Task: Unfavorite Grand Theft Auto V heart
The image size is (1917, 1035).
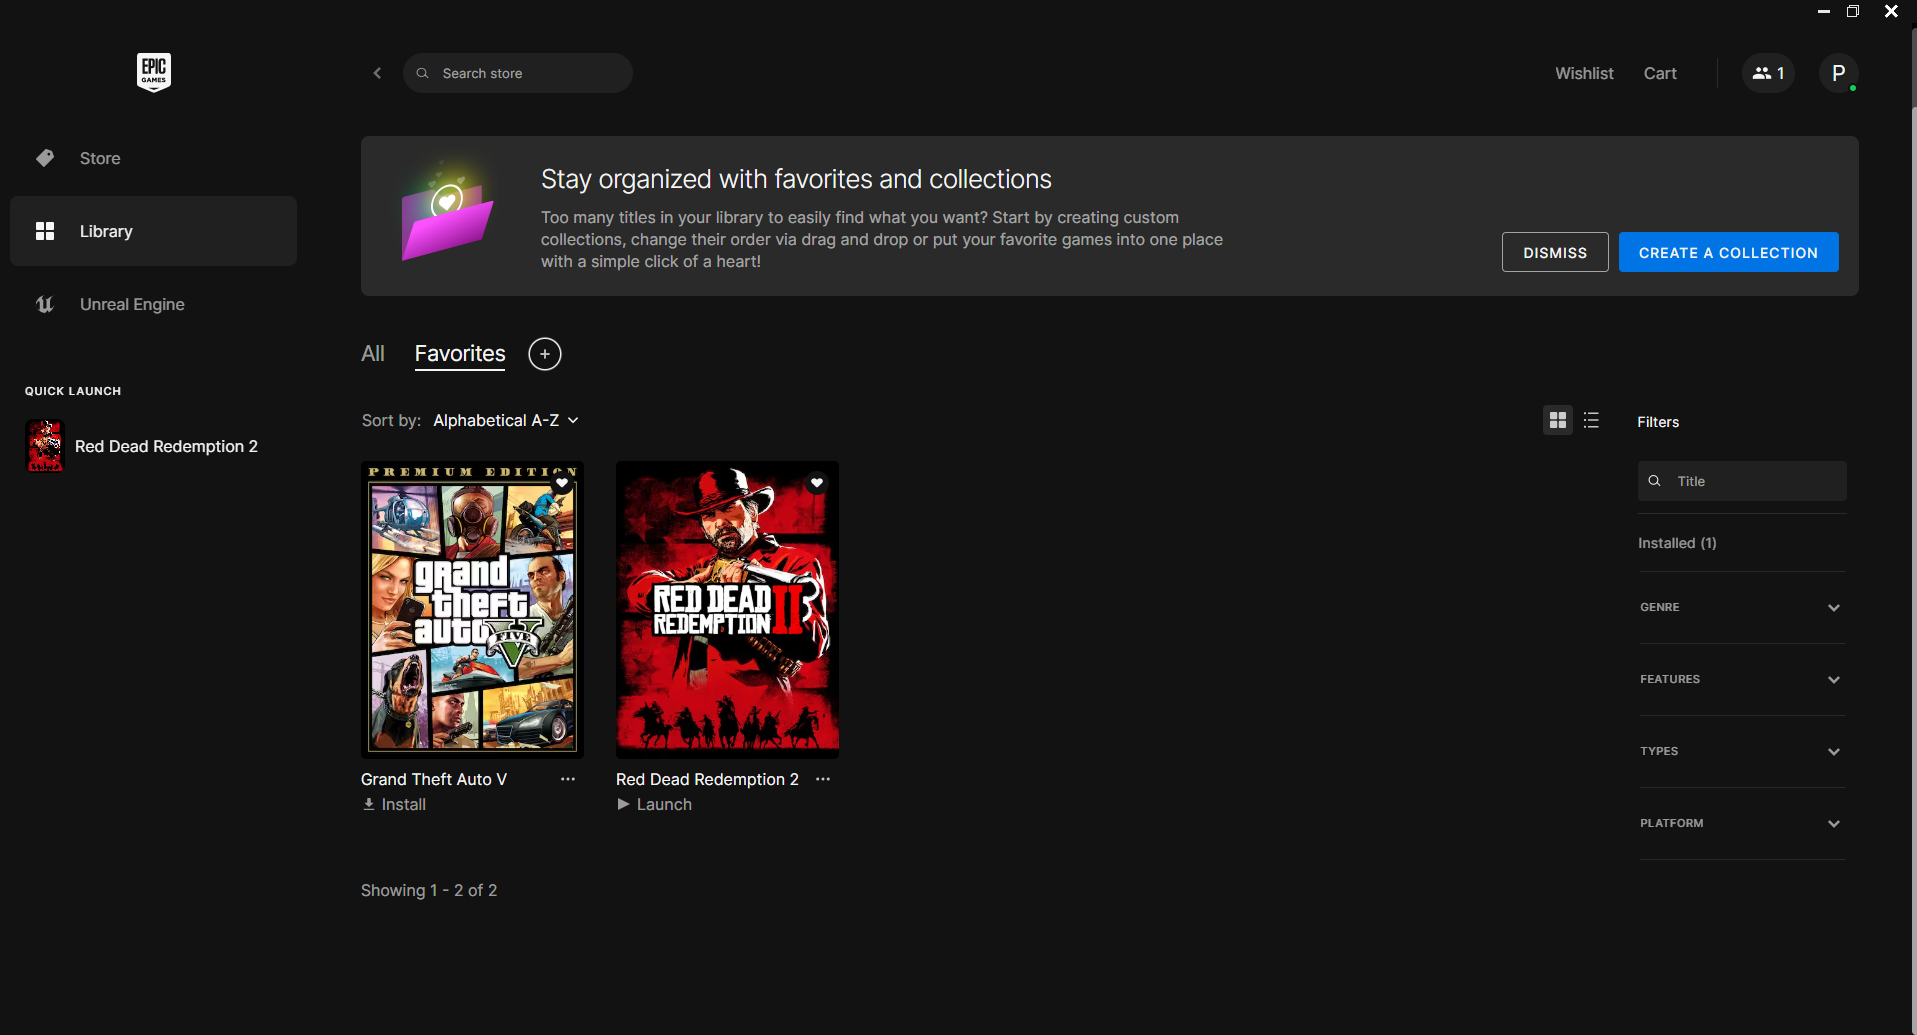Action: coord(562,483)
